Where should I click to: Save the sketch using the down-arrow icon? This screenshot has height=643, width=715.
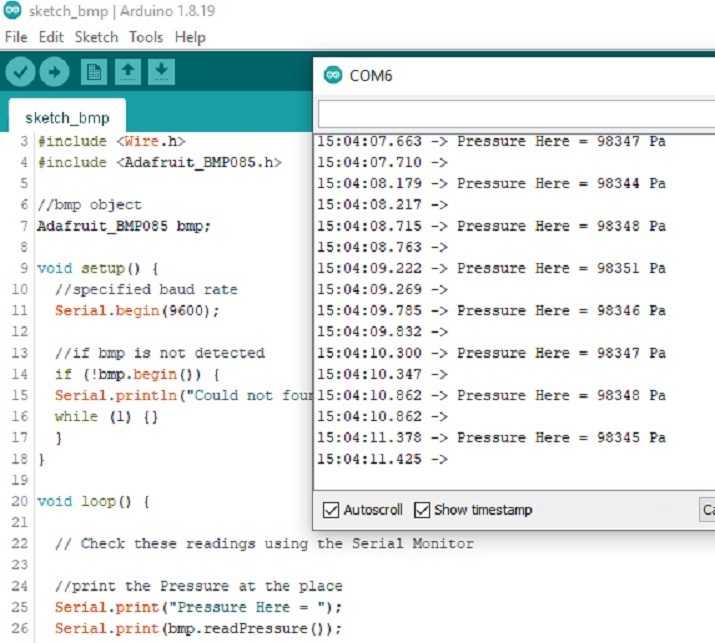(161, 72)
